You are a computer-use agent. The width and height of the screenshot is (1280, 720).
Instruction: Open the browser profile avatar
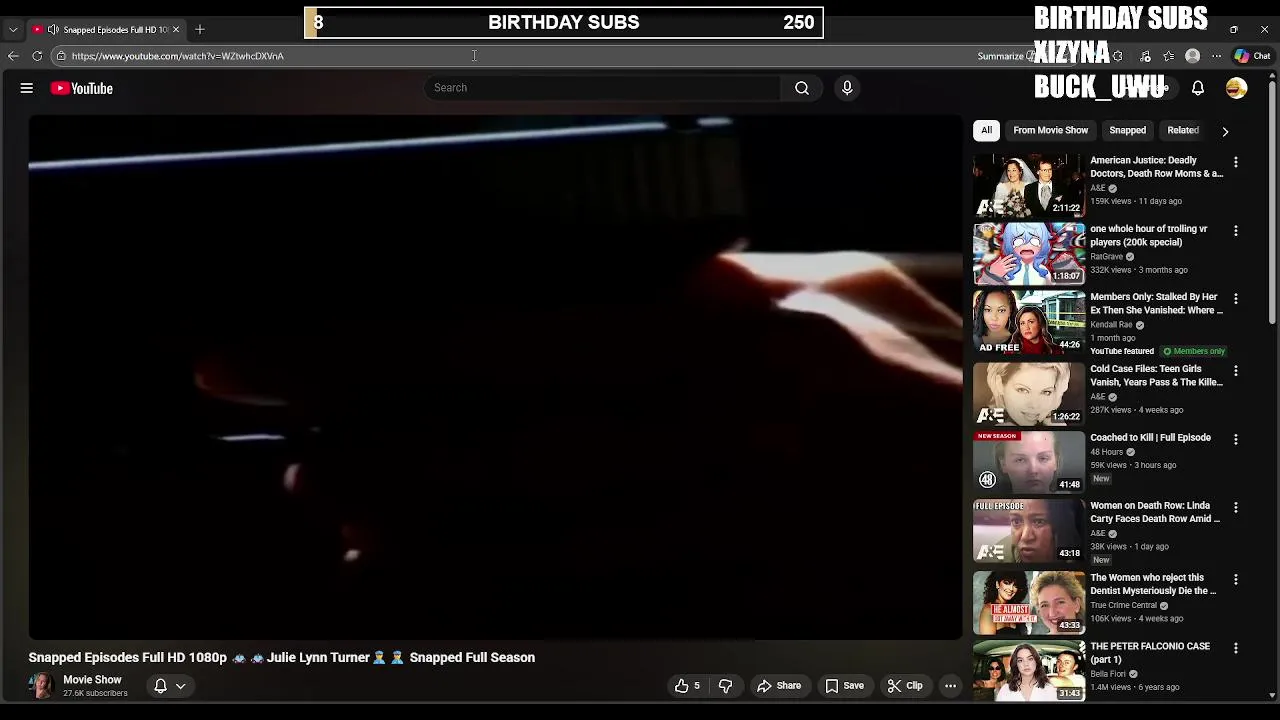pyautogui.click(x=1192, y=56)
